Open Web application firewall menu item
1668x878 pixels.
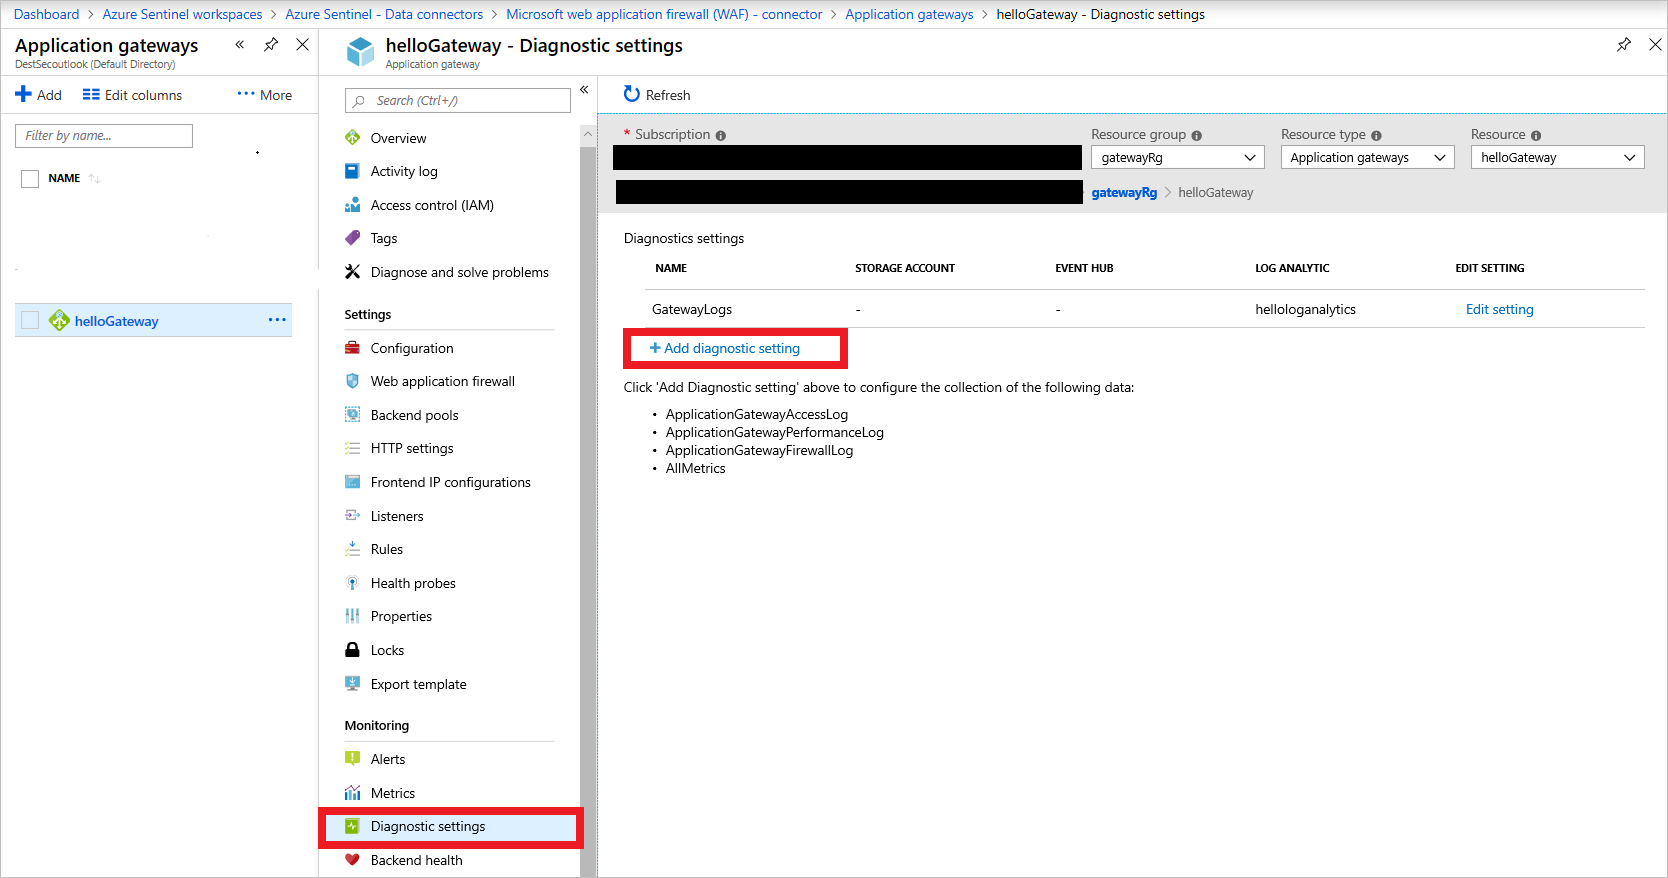(443, 381)
